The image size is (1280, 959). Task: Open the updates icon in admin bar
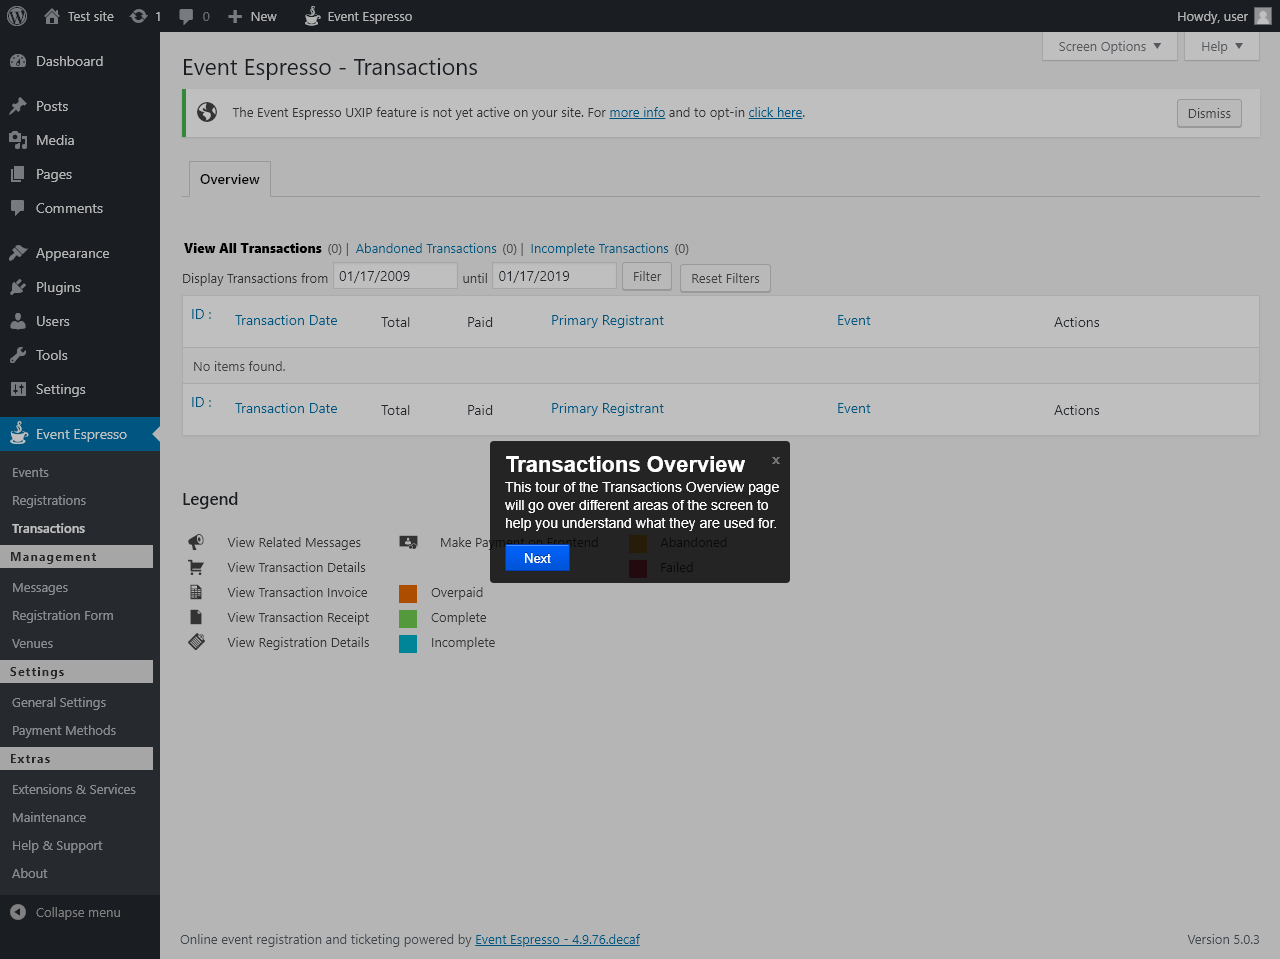139,16
